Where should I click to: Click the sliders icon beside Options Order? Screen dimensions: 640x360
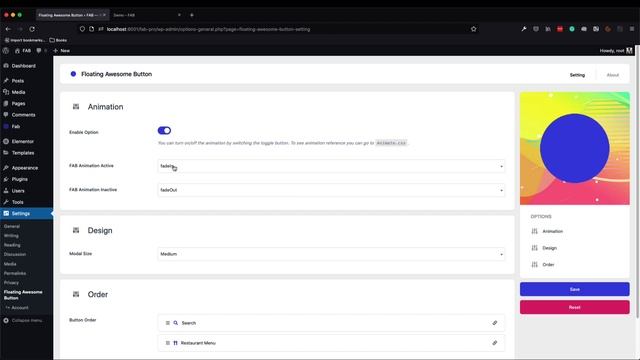coord(534,265)
